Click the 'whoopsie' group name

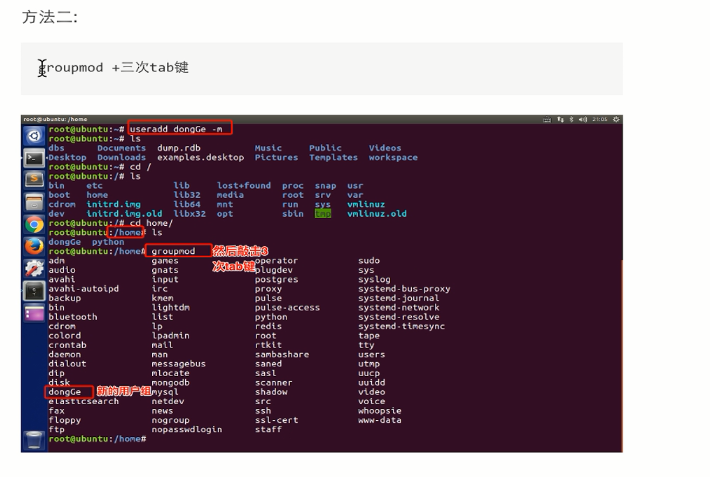pyautogui.click(x=379, y=411)
